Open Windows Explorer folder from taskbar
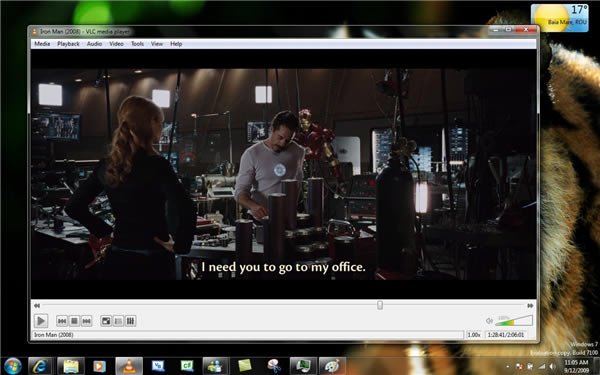This screenshot has height=375, width=600. (x=71, y=366)
